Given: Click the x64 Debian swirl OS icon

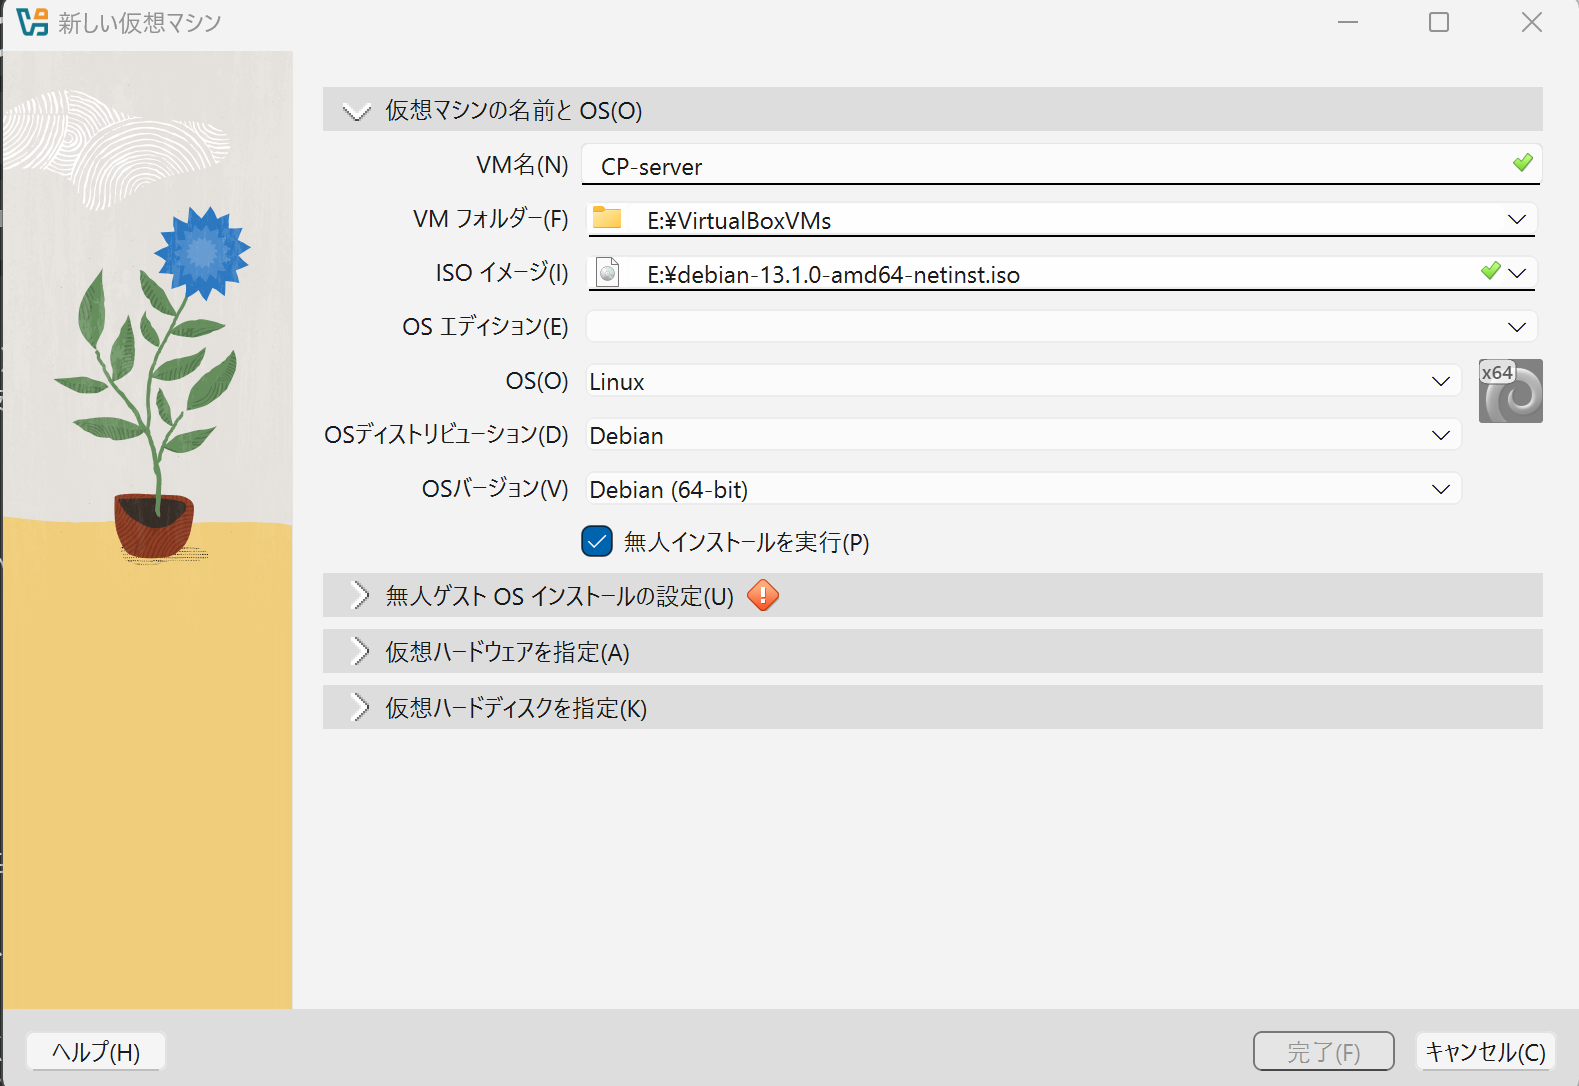Looking at the screenshot, I should pos(1510,391).
